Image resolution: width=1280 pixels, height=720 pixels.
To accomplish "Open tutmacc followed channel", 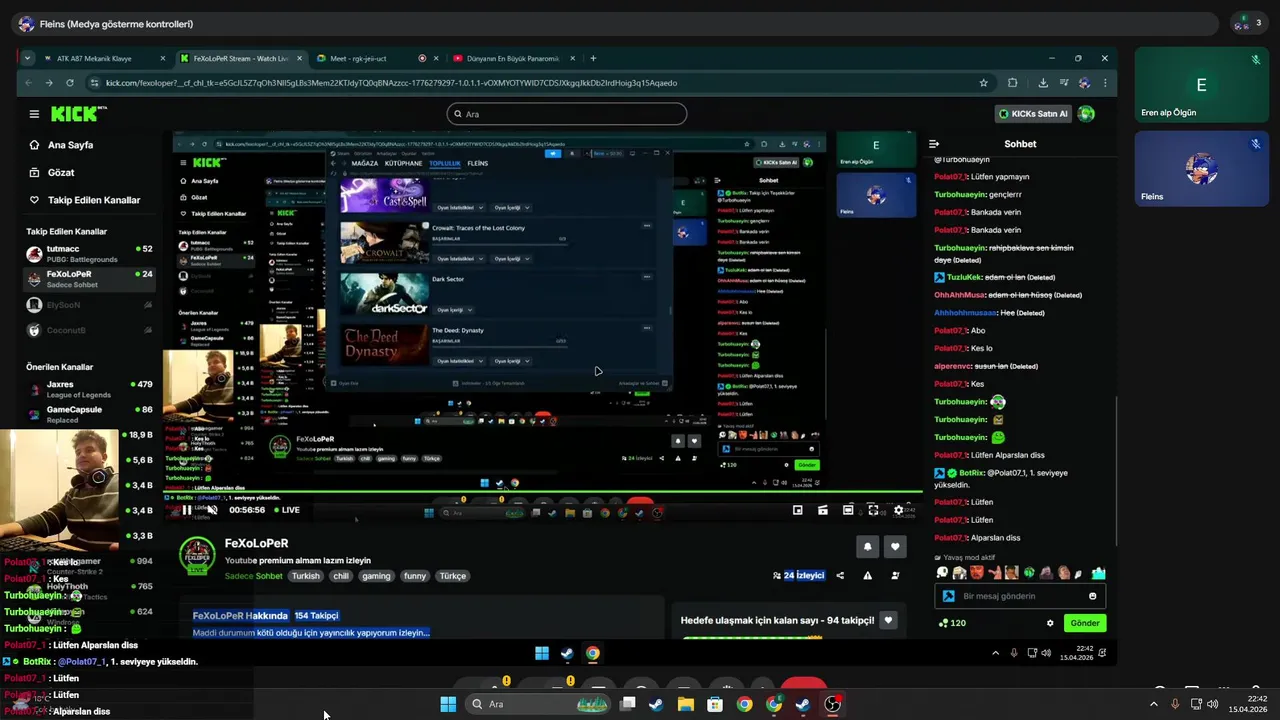I will click(90, 253).
